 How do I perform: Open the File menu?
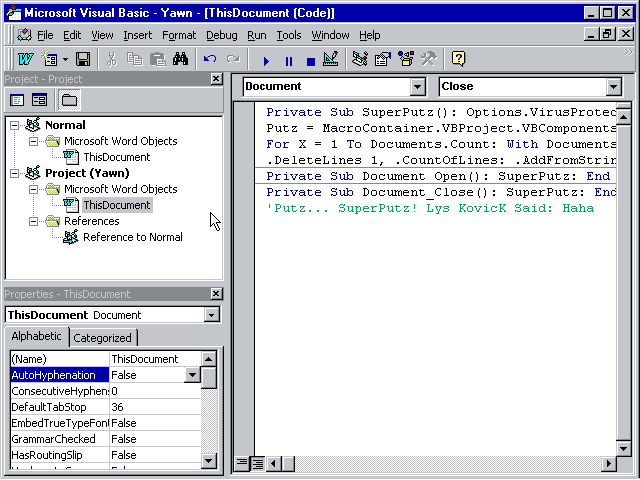pyautogui.click(x=45, y=36)
